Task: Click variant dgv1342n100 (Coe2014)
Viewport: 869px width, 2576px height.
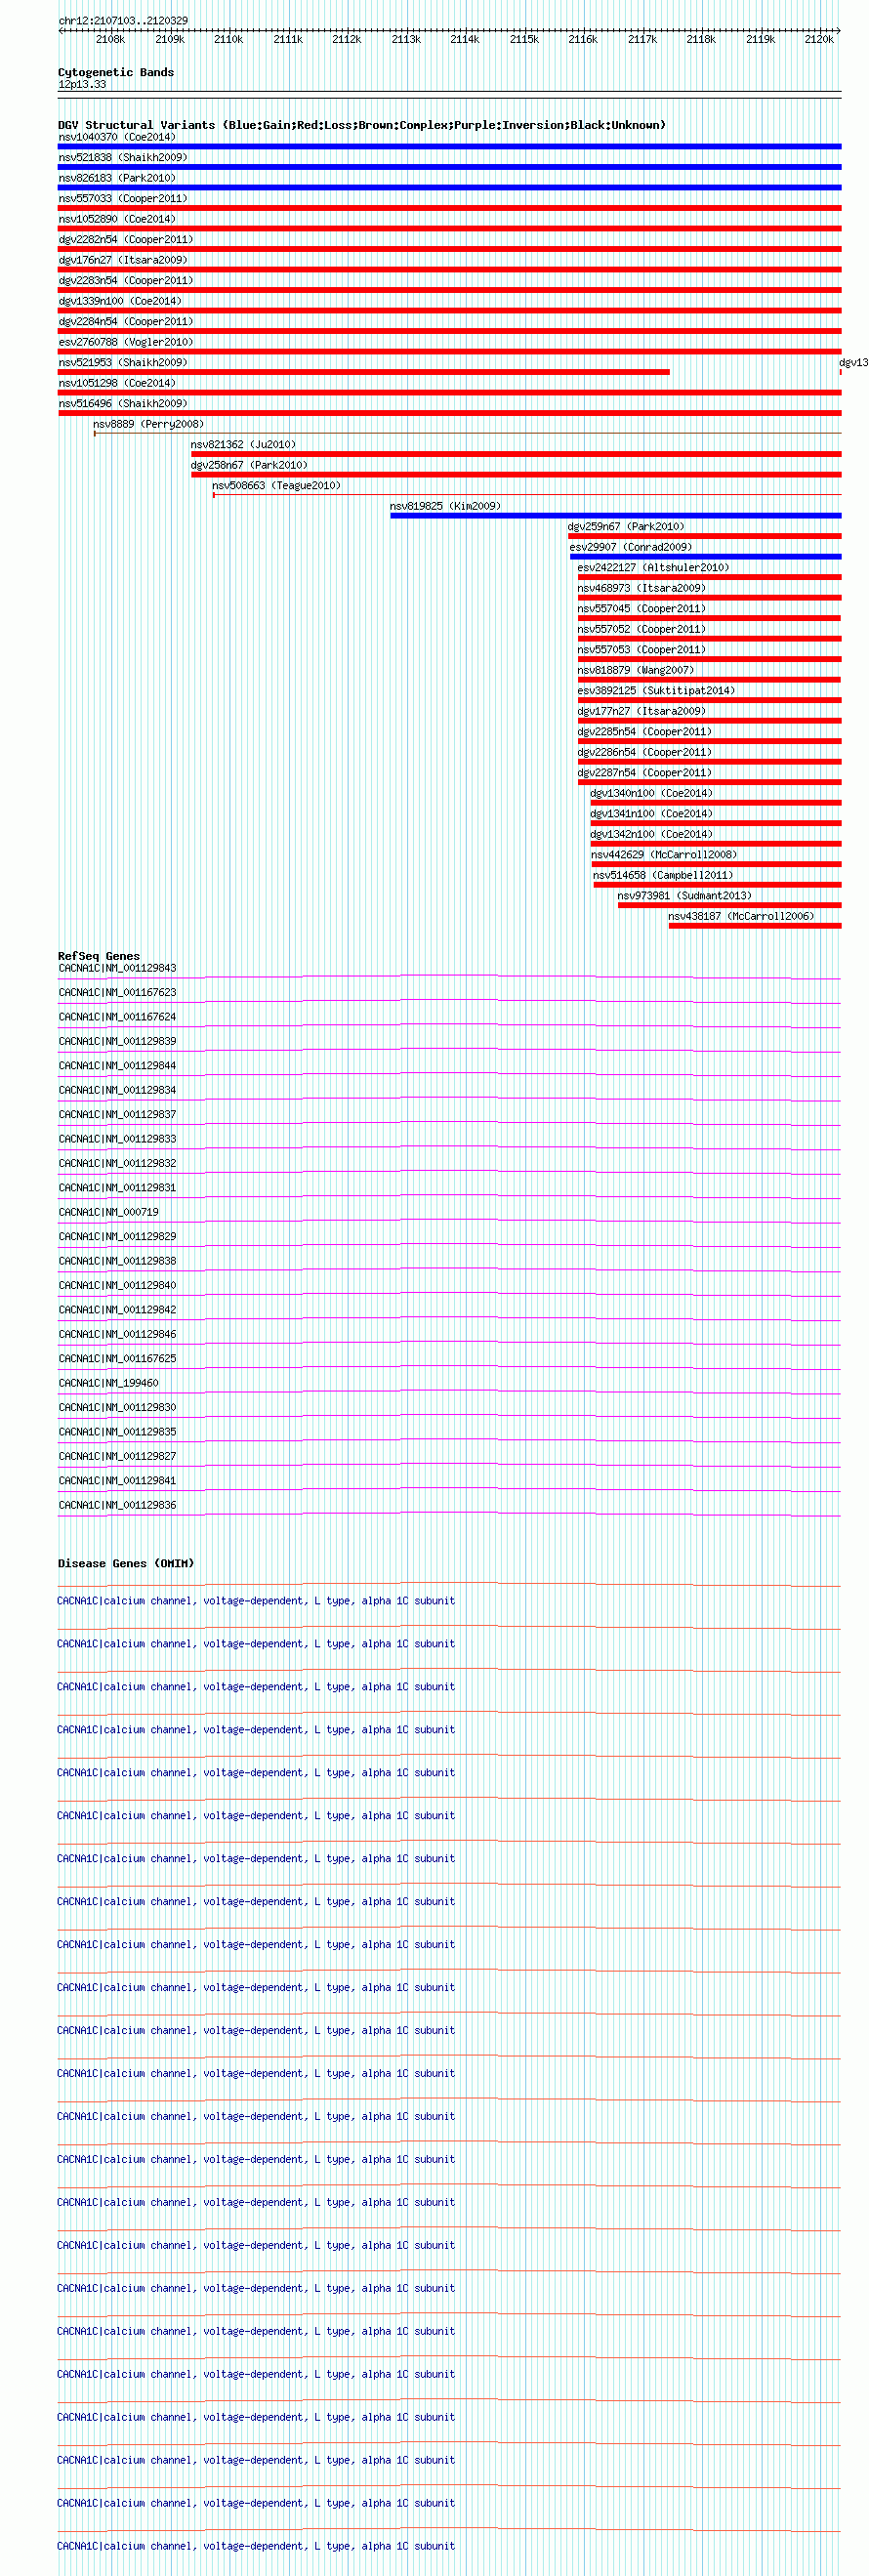Action: click(652, 834)
